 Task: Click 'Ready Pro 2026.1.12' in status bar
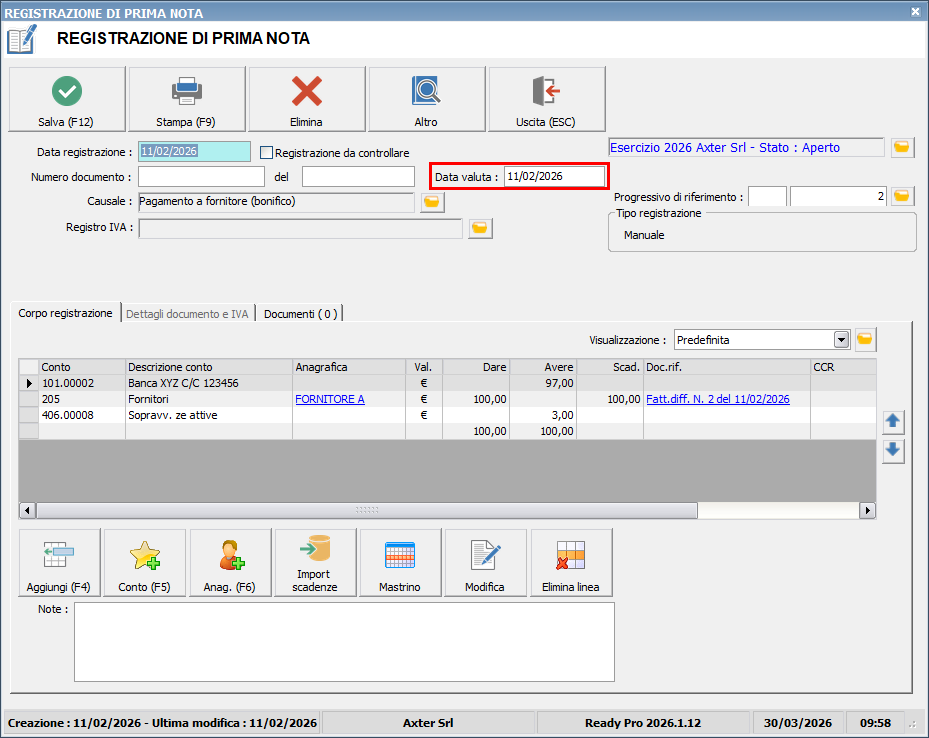pos(643,723)
